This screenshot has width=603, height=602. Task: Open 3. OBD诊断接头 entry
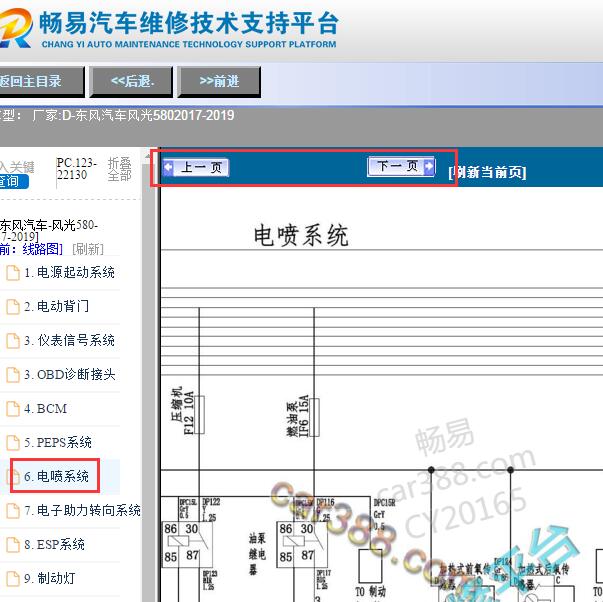click(69, 374)
